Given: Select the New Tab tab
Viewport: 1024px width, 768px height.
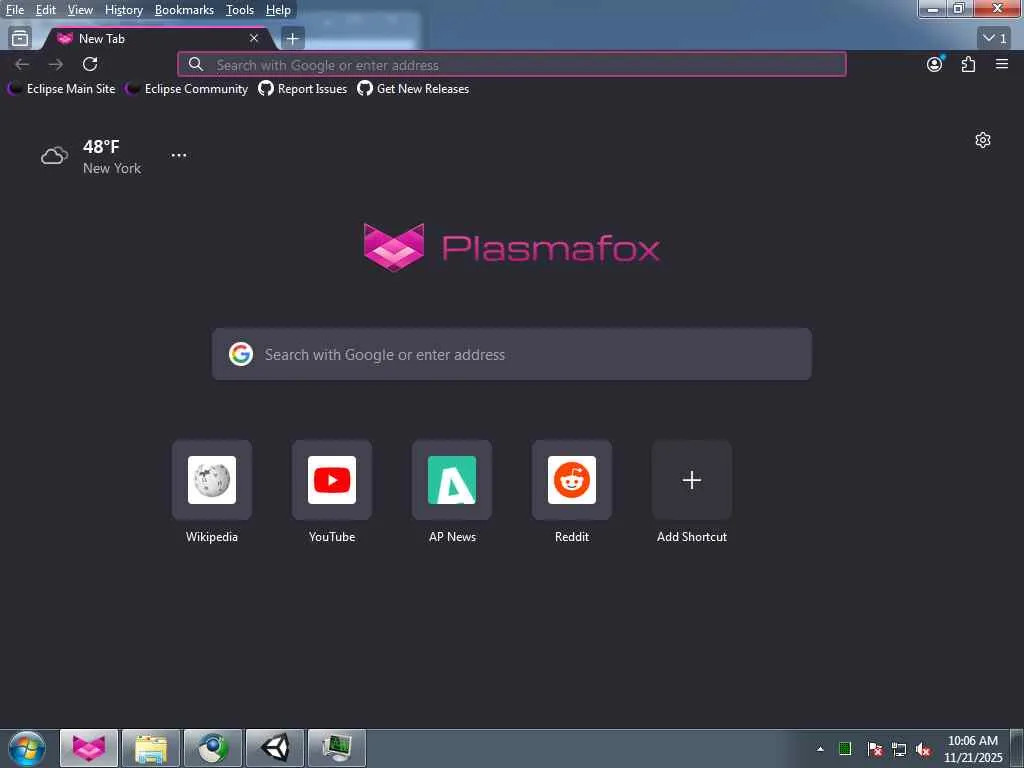Looking at the screenshot, I should [x=157, y=39].
